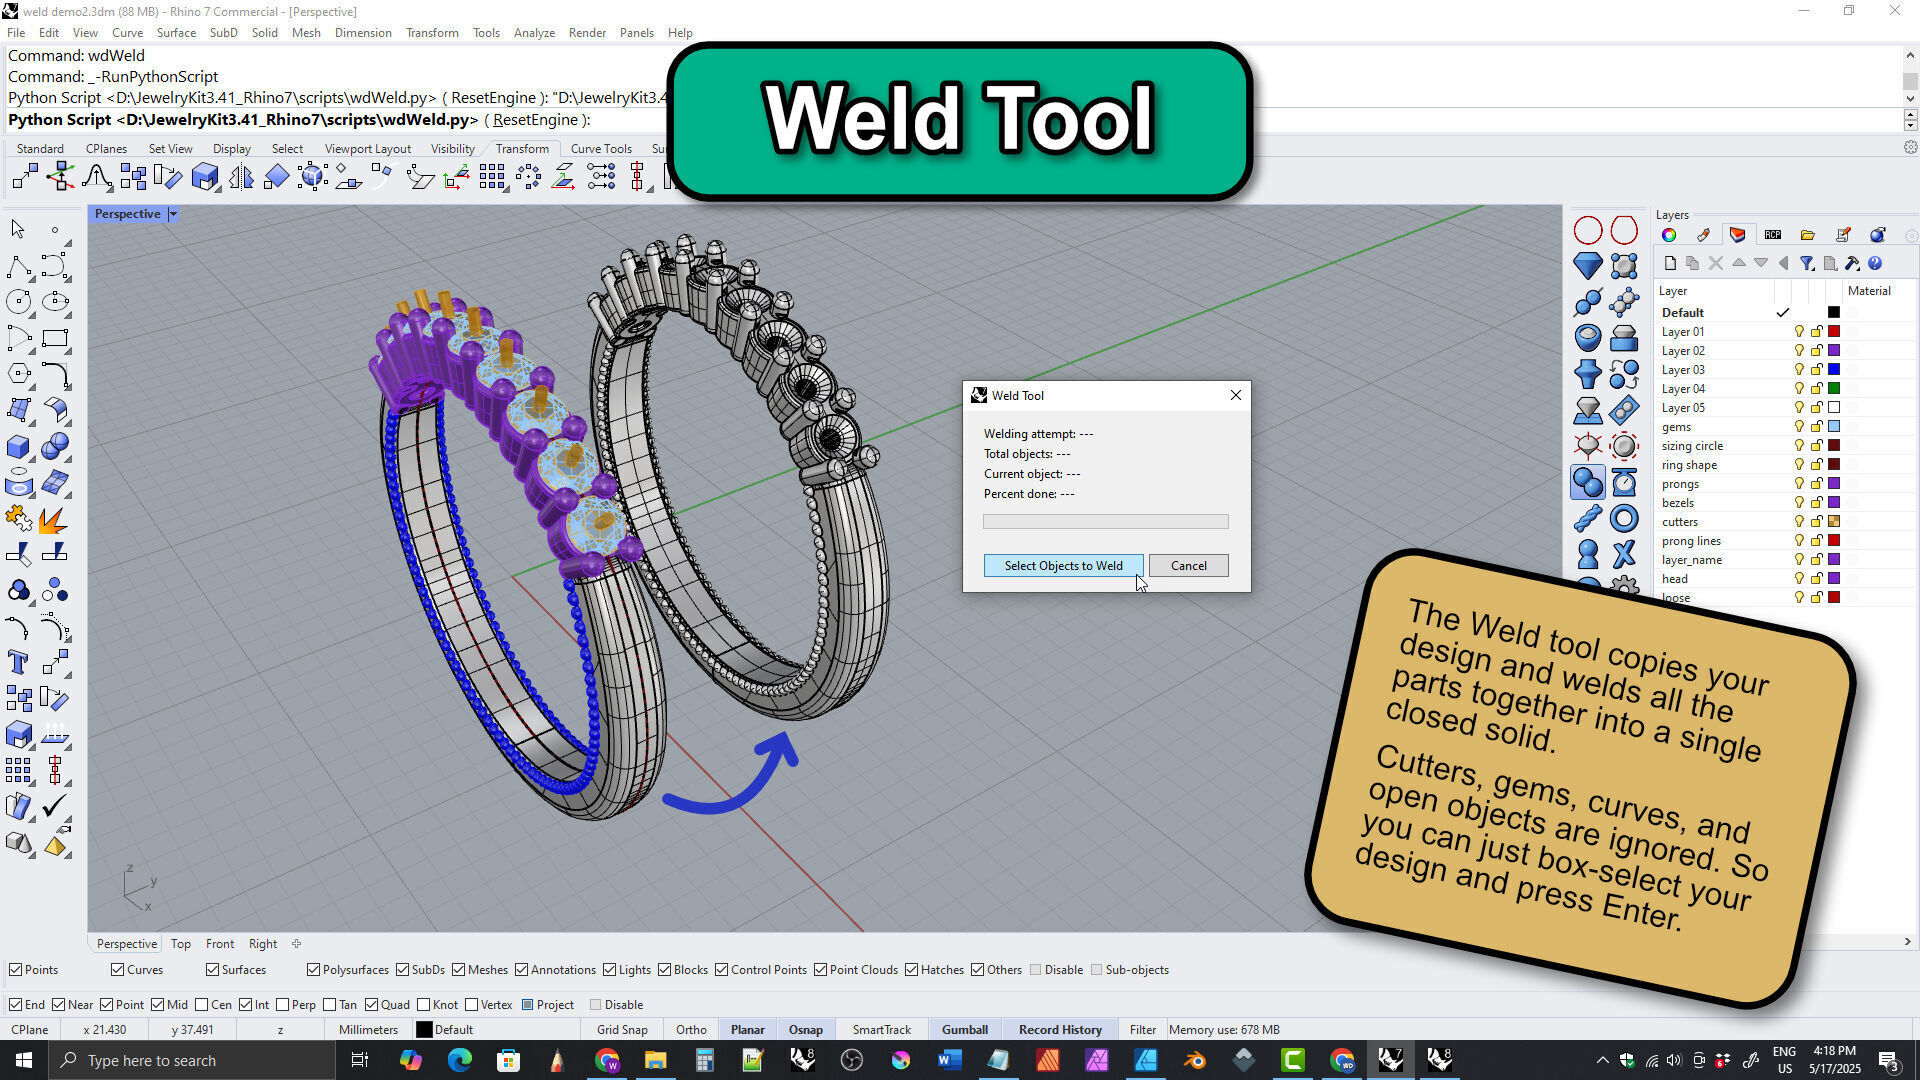
Task: Expand the Box tool flyout triangle
Action: pyautogui.click(x=31, y=459)
